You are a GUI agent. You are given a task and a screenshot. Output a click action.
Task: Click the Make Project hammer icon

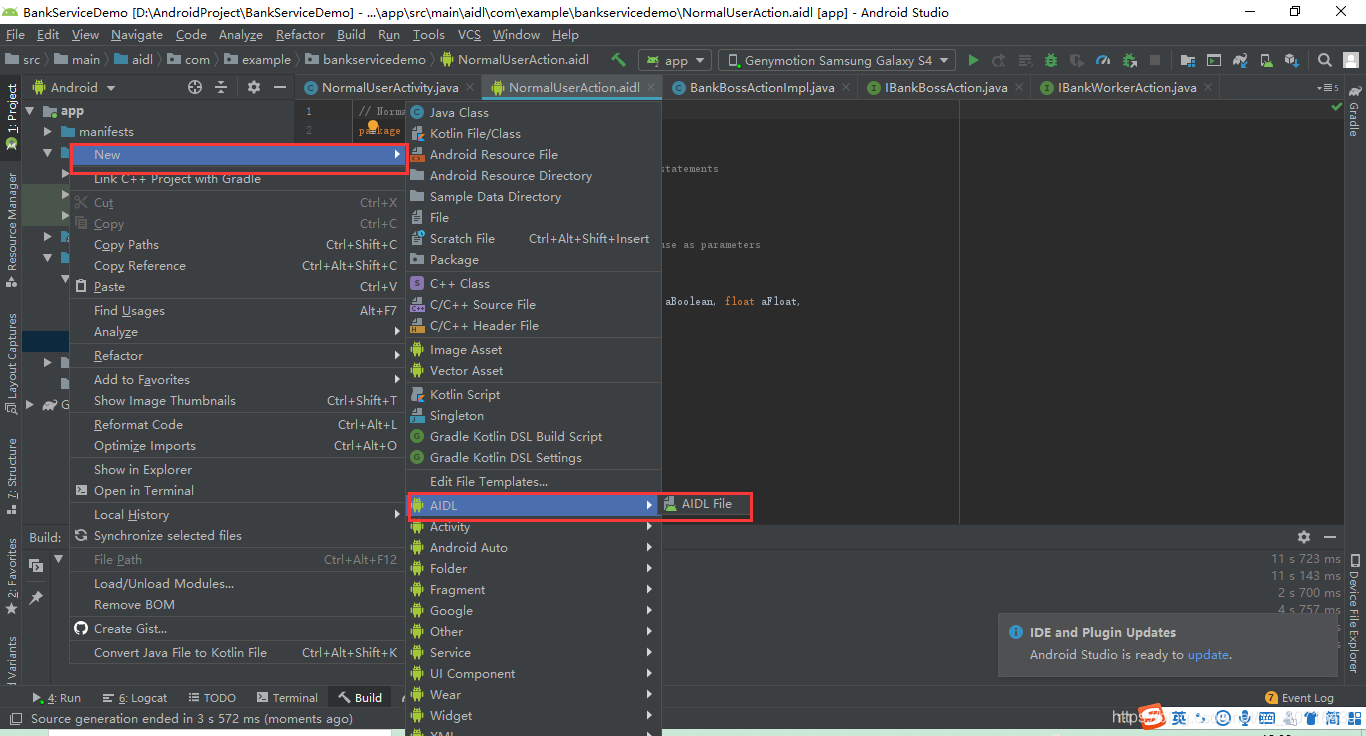click(x=619, y=60)
